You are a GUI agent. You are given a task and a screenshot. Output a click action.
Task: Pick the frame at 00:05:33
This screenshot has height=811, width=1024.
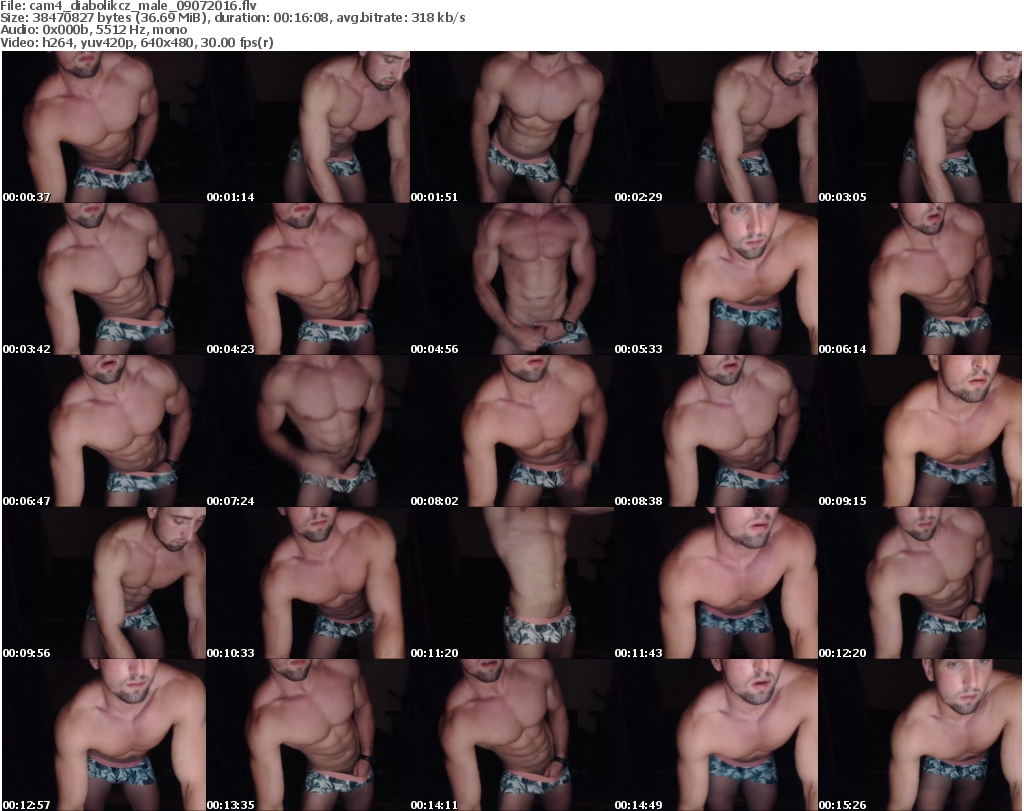tap(716, 279)
